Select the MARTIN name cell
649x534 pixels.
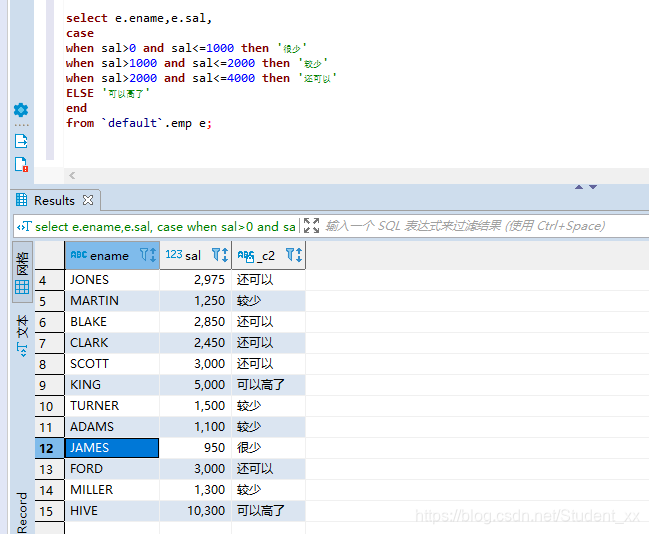112,301
